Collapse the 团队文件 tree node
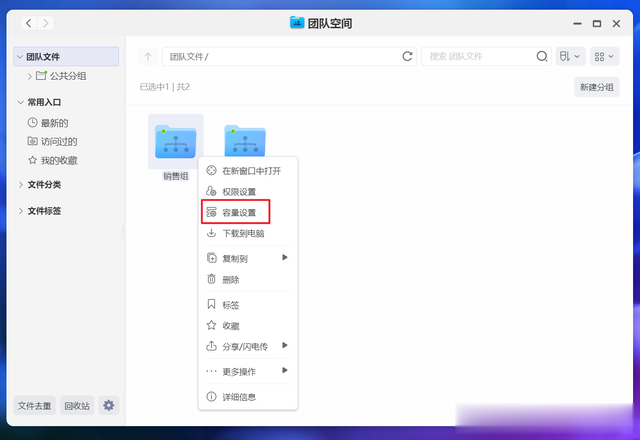 click(x=20, y=57)
